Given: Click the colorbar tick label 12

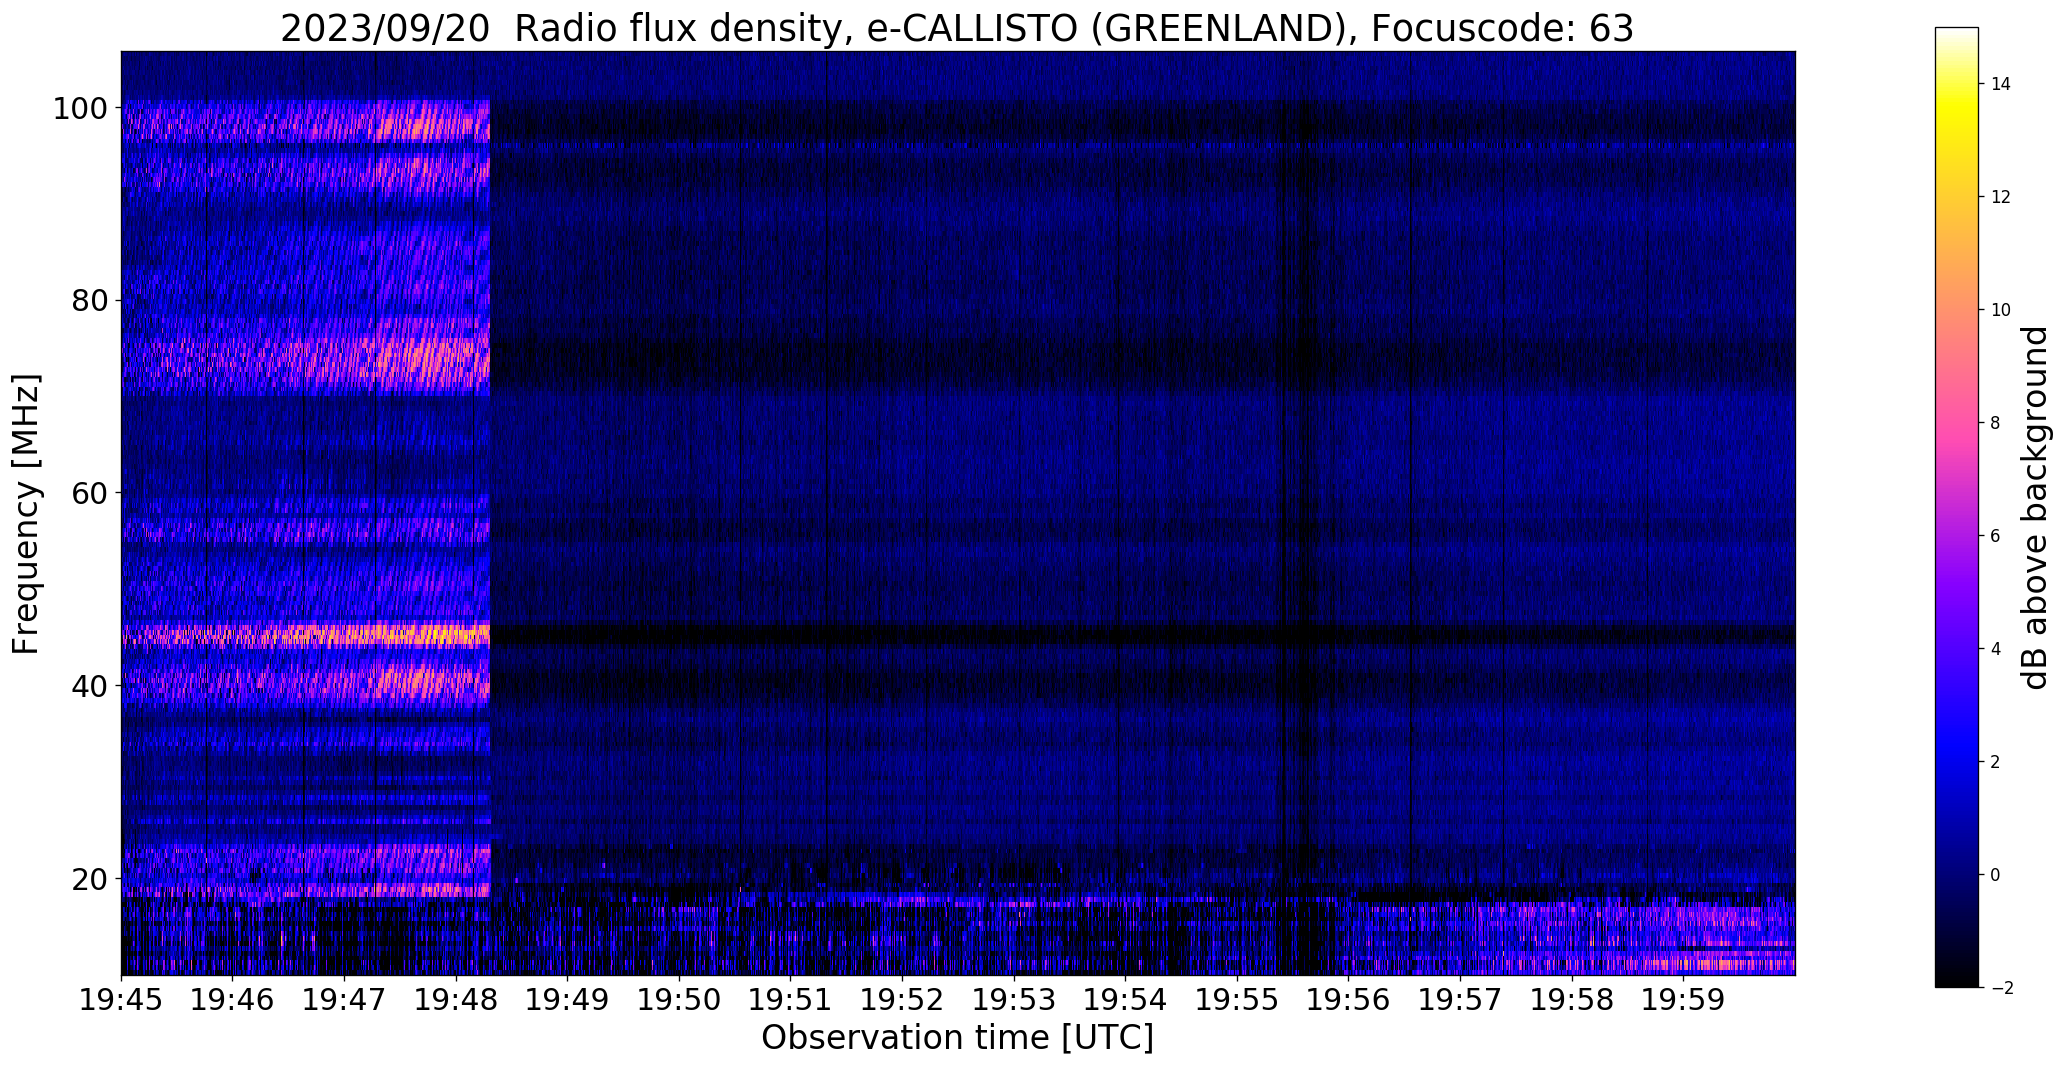Looking at the screenshot, I should pyautogui.click(x=2001, y=197).
